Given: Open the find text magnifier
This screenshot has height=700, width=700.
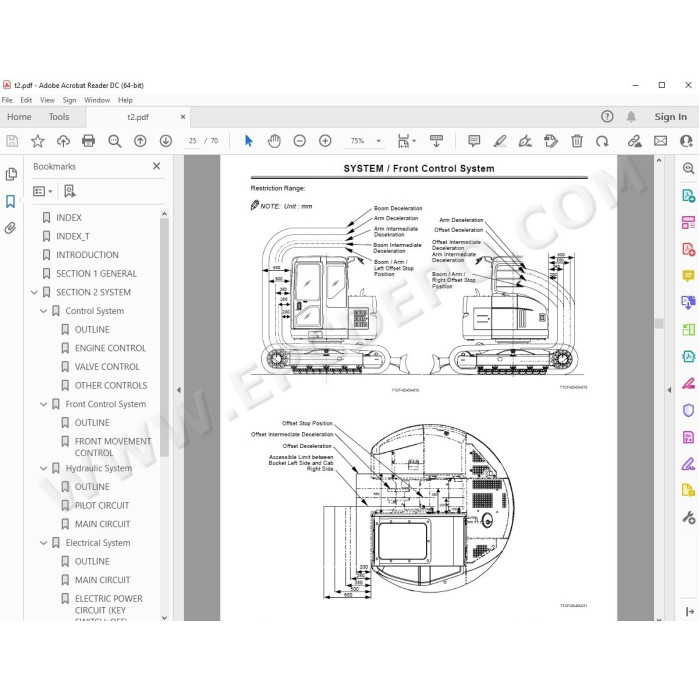Looking at the screenshot, I should point(115,141).
